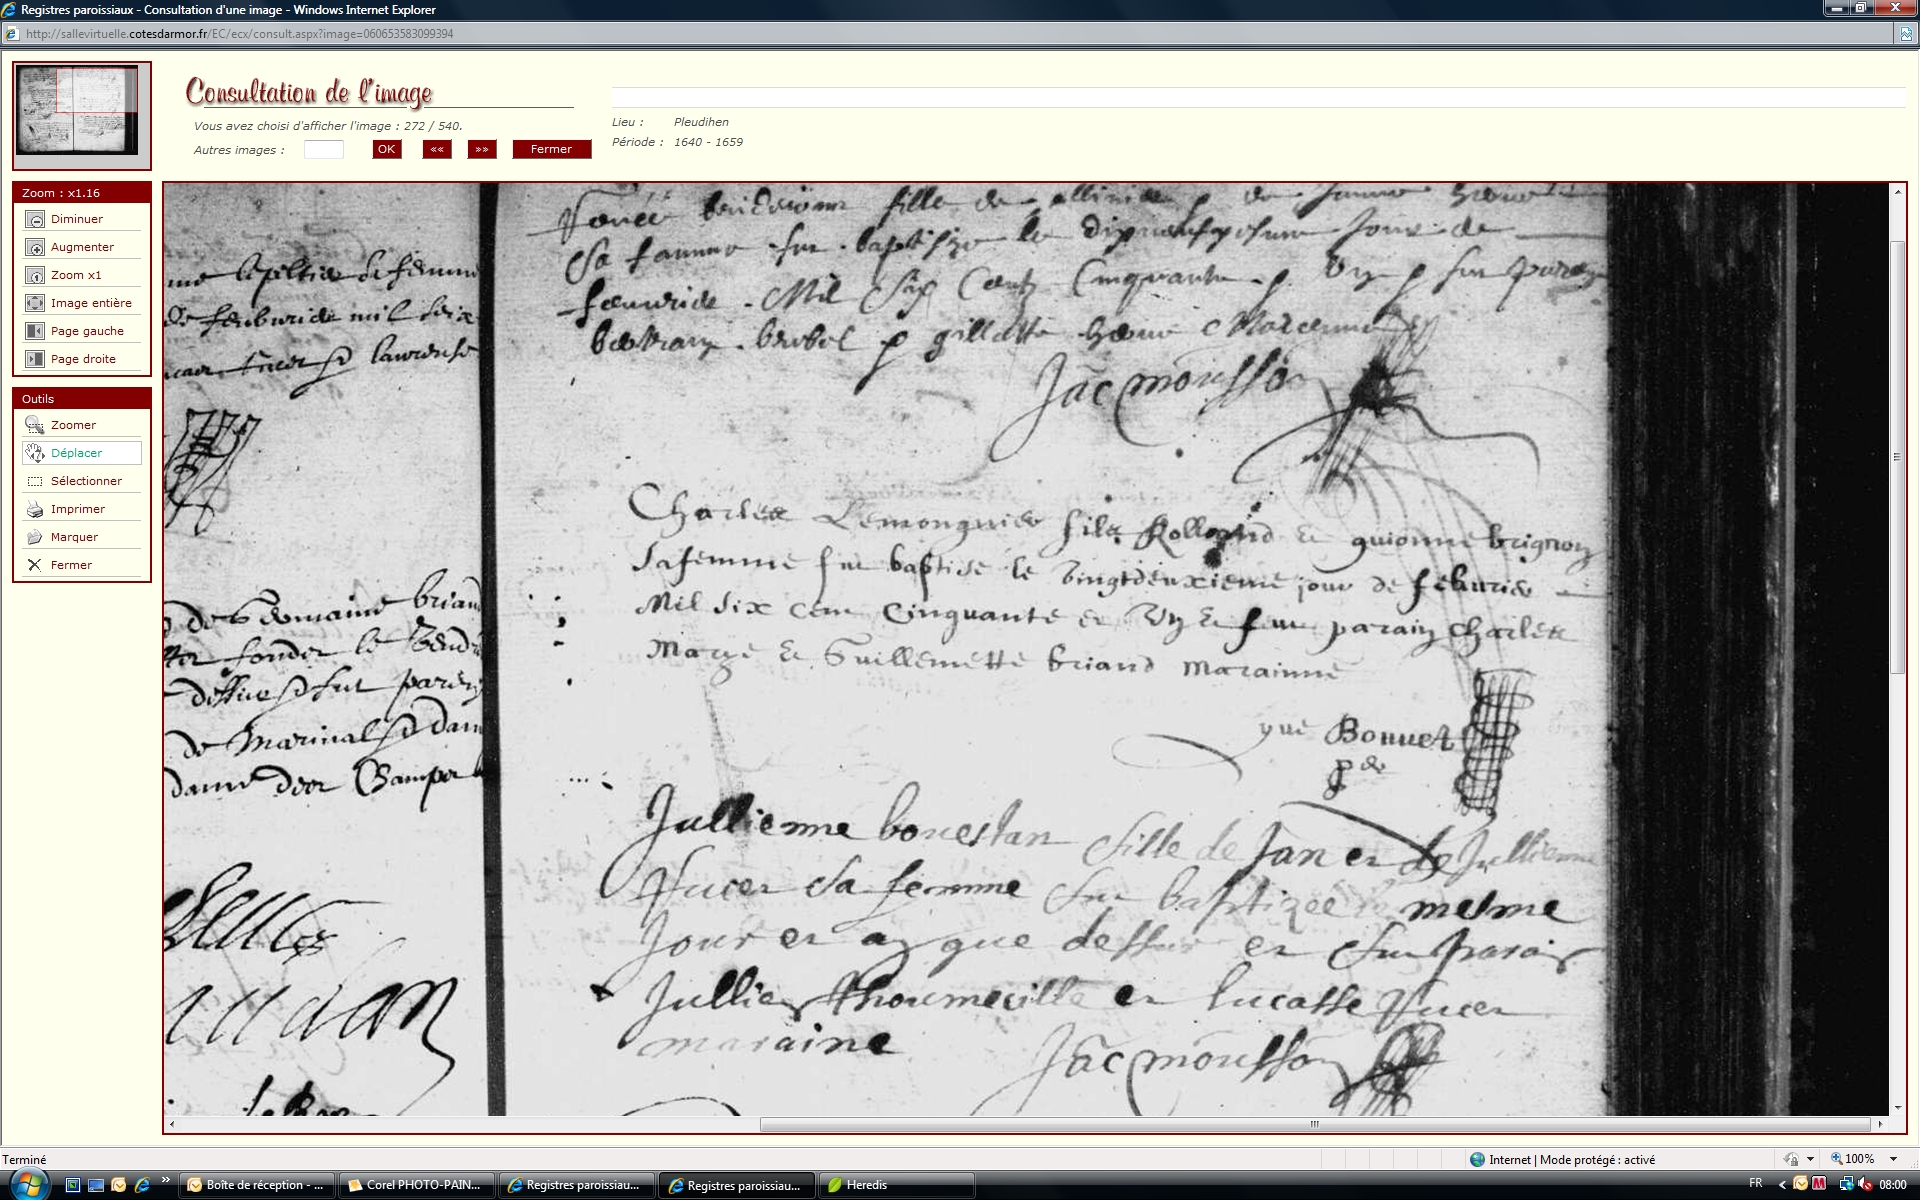Screen dimensions: 1920x1200
Task: Reset view with Zoom x1 icon
Action: (35, 275)
